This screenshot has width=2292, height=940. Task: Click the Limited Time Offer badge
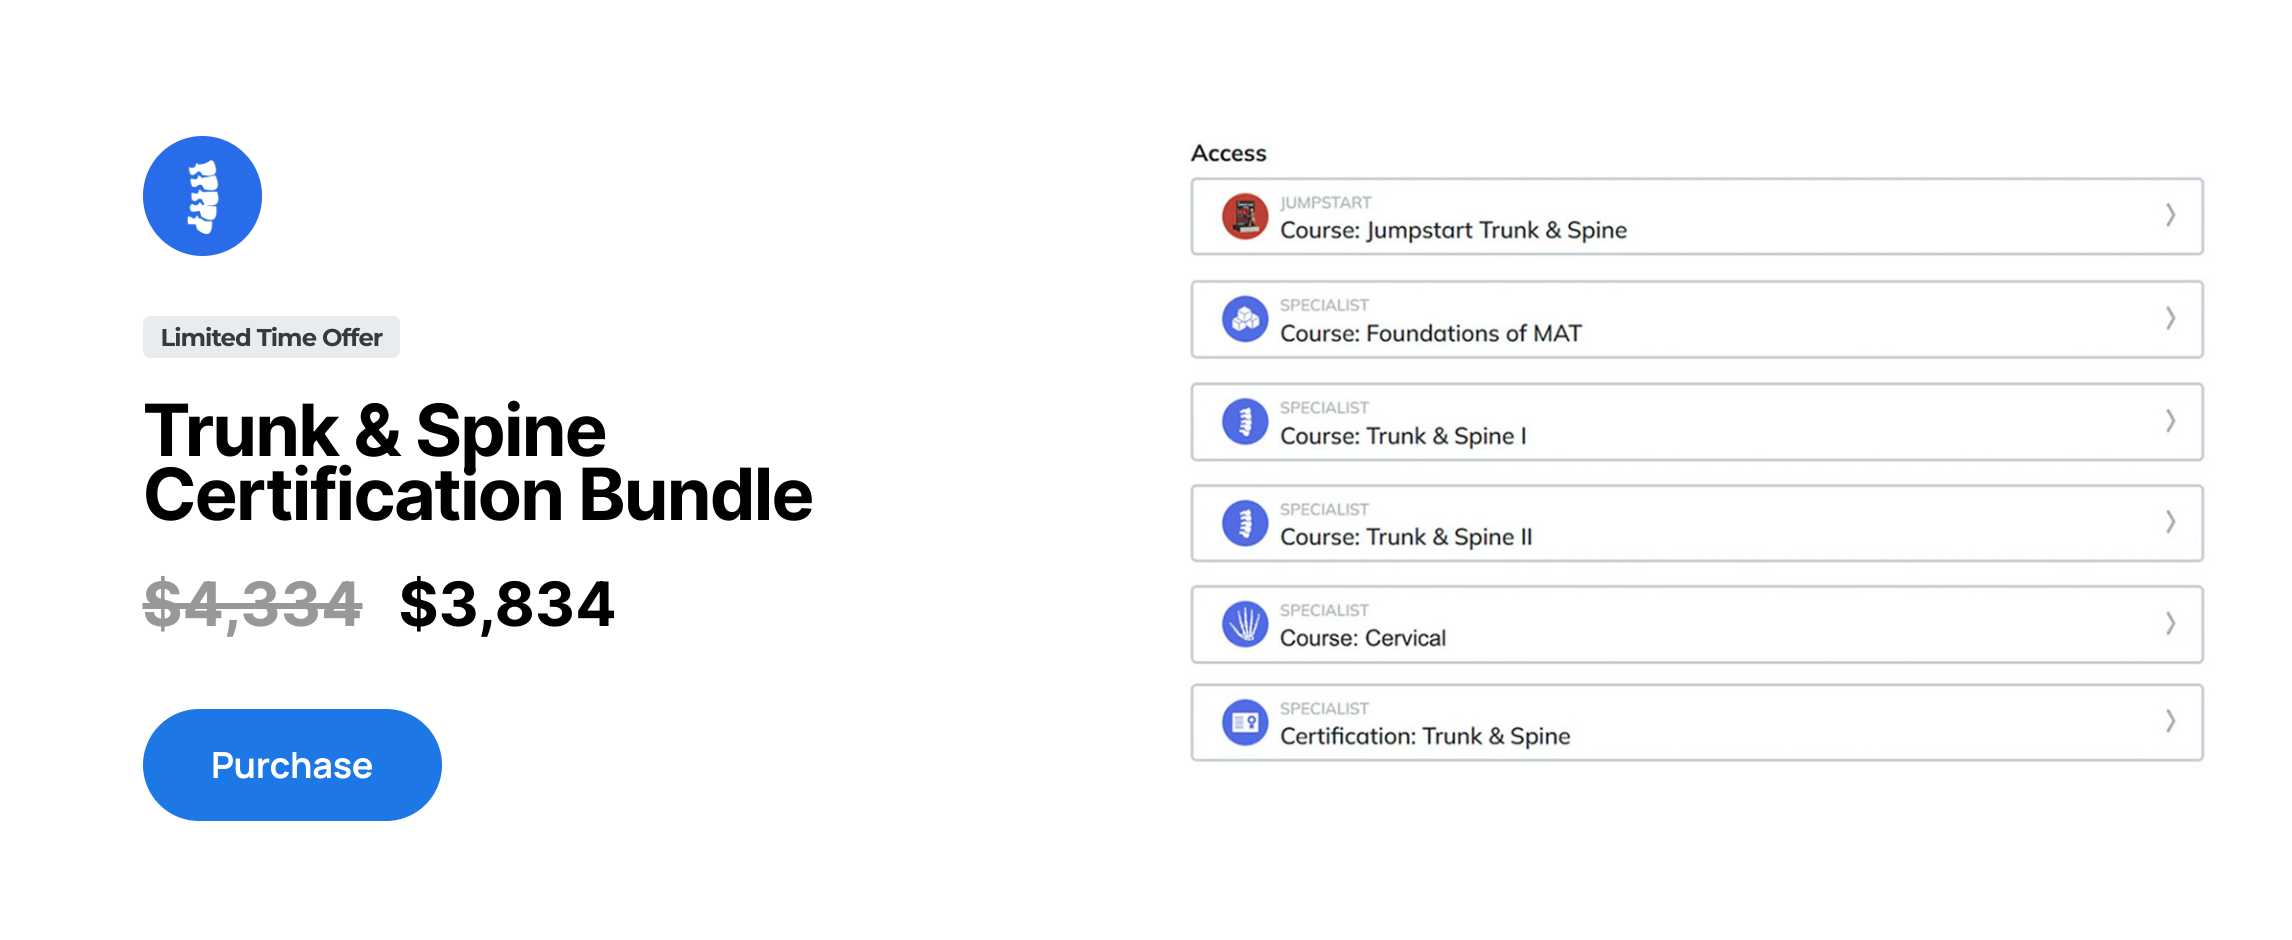pos(271,337)
